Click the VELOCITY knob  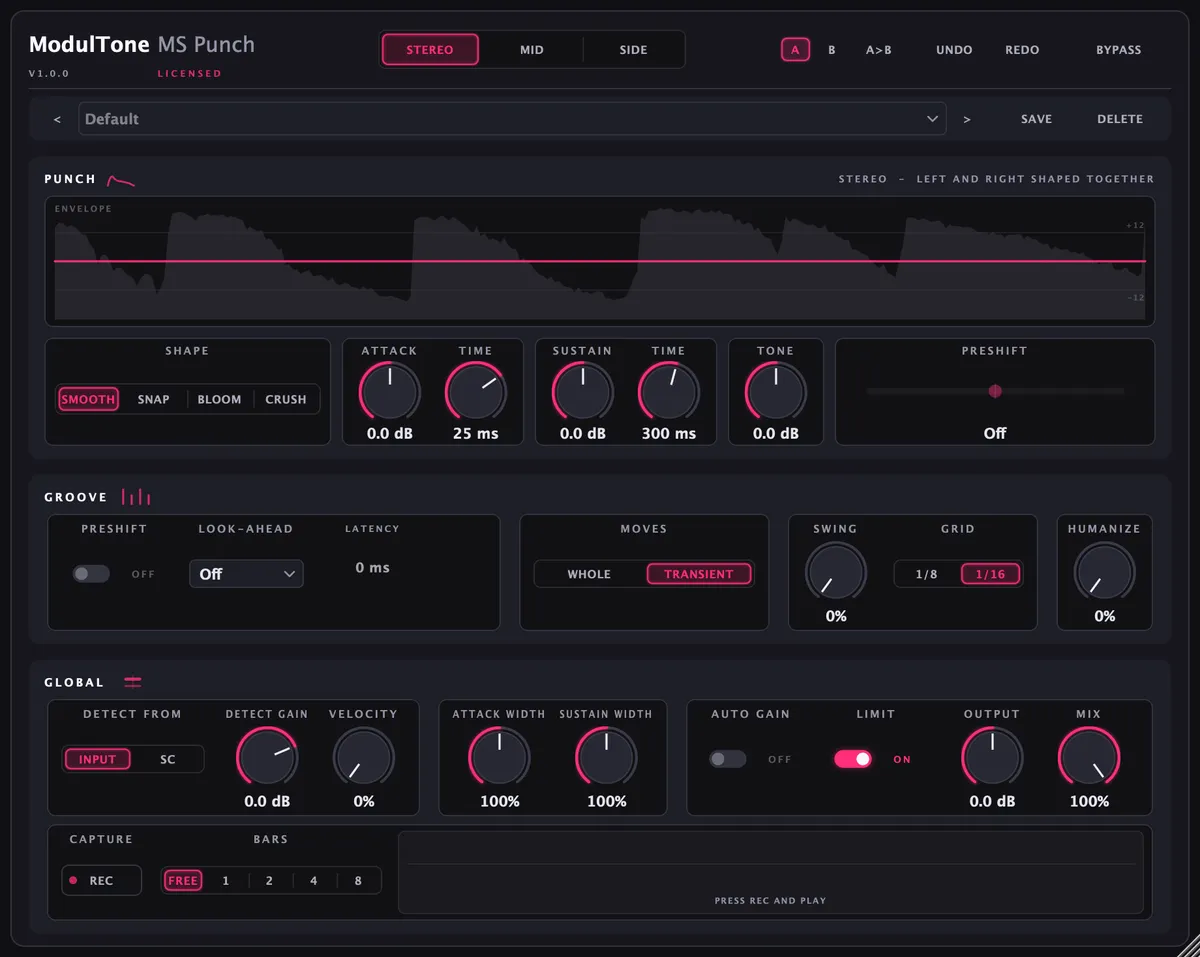pos(364,757)
